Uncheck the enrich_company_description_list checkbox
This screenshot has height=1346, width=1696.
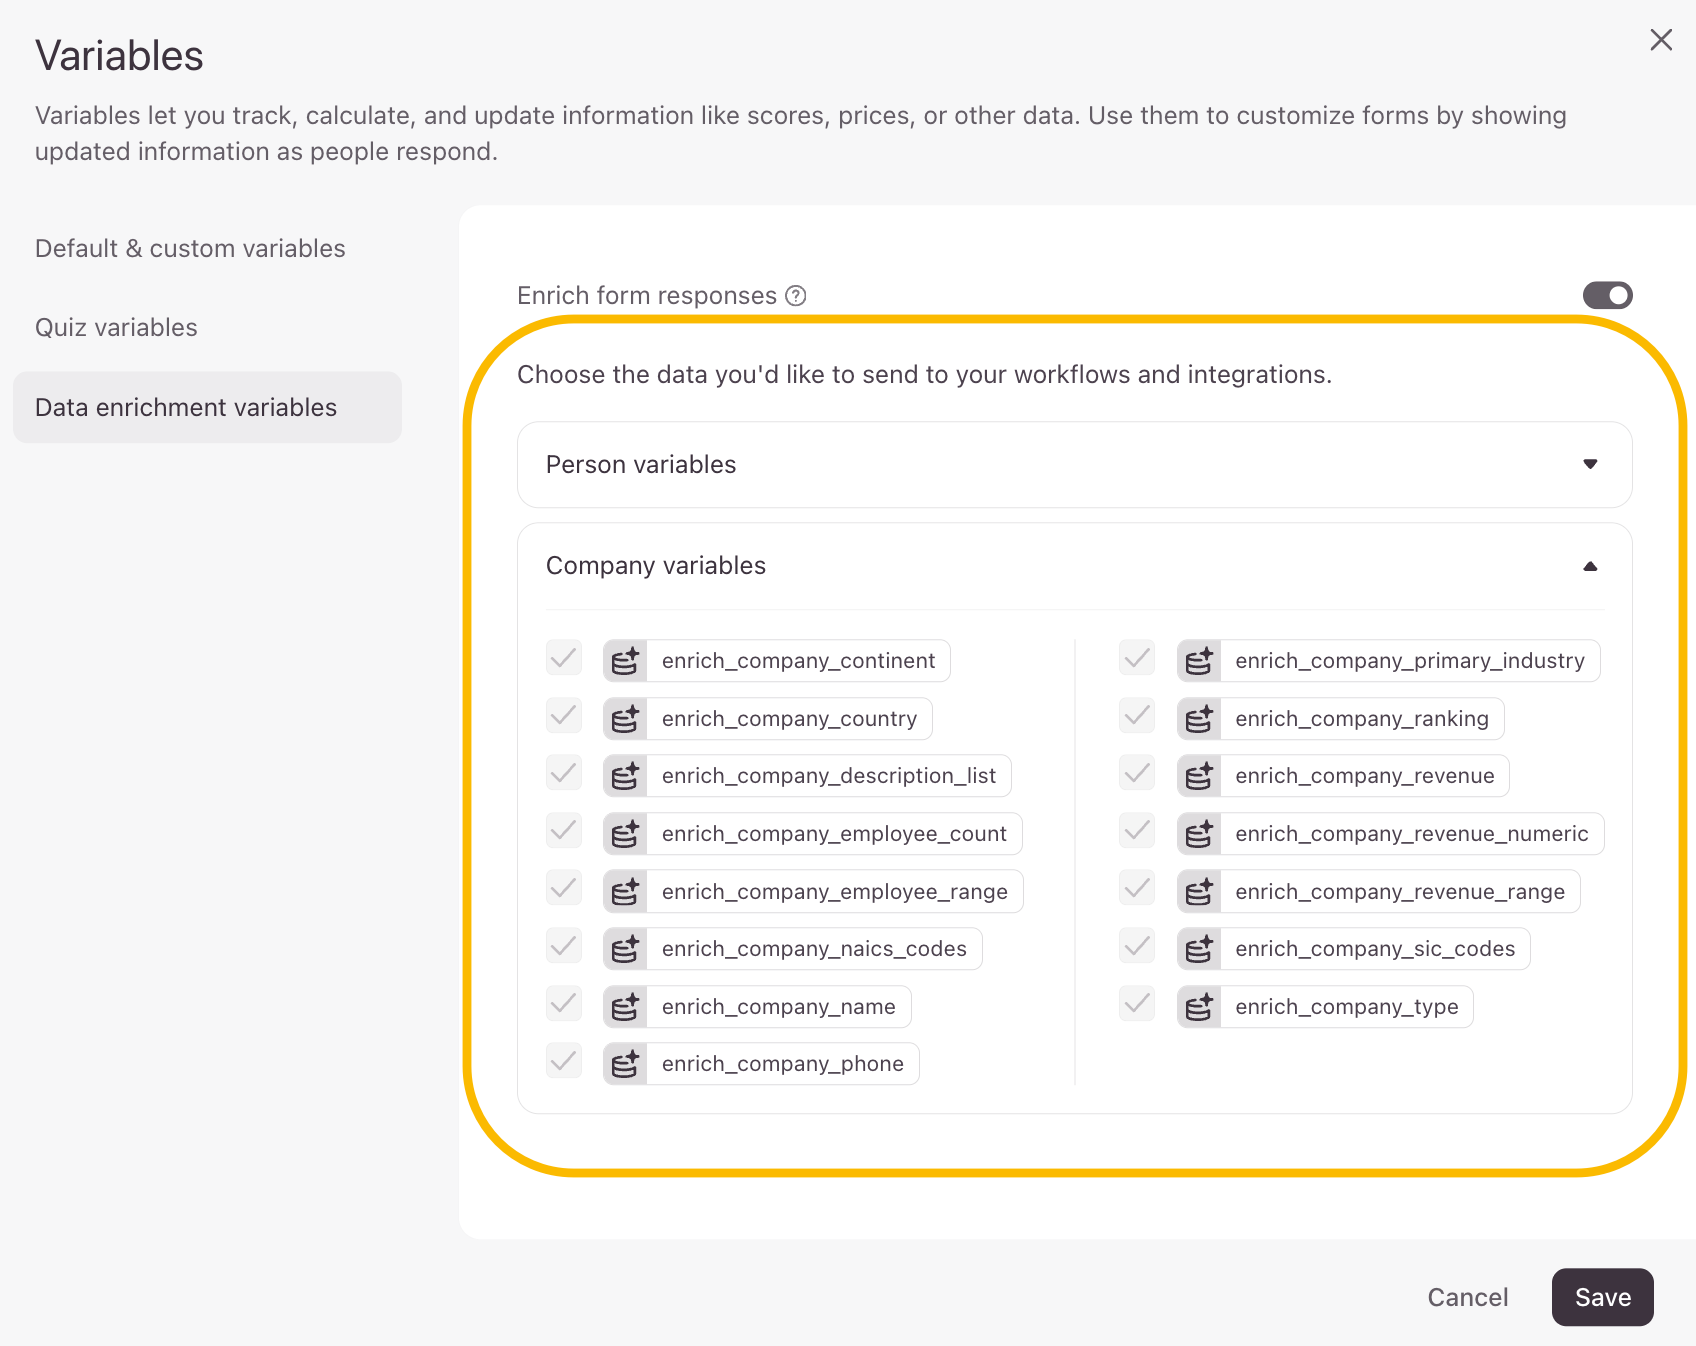click(564, 773)
